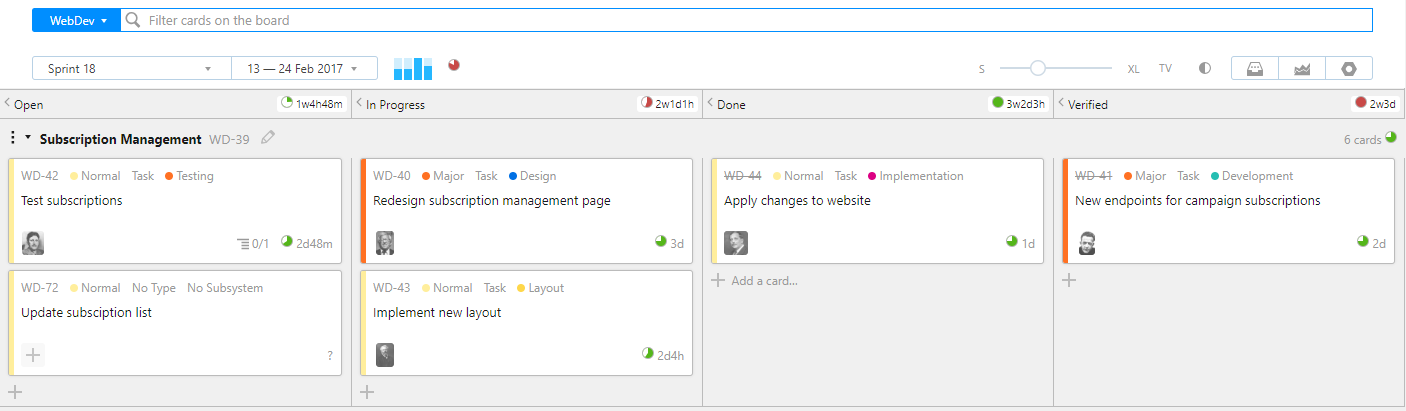The image size is (1406, 411).
Task: Click the red sprint progress pie icon
Action: coord(454,65)
